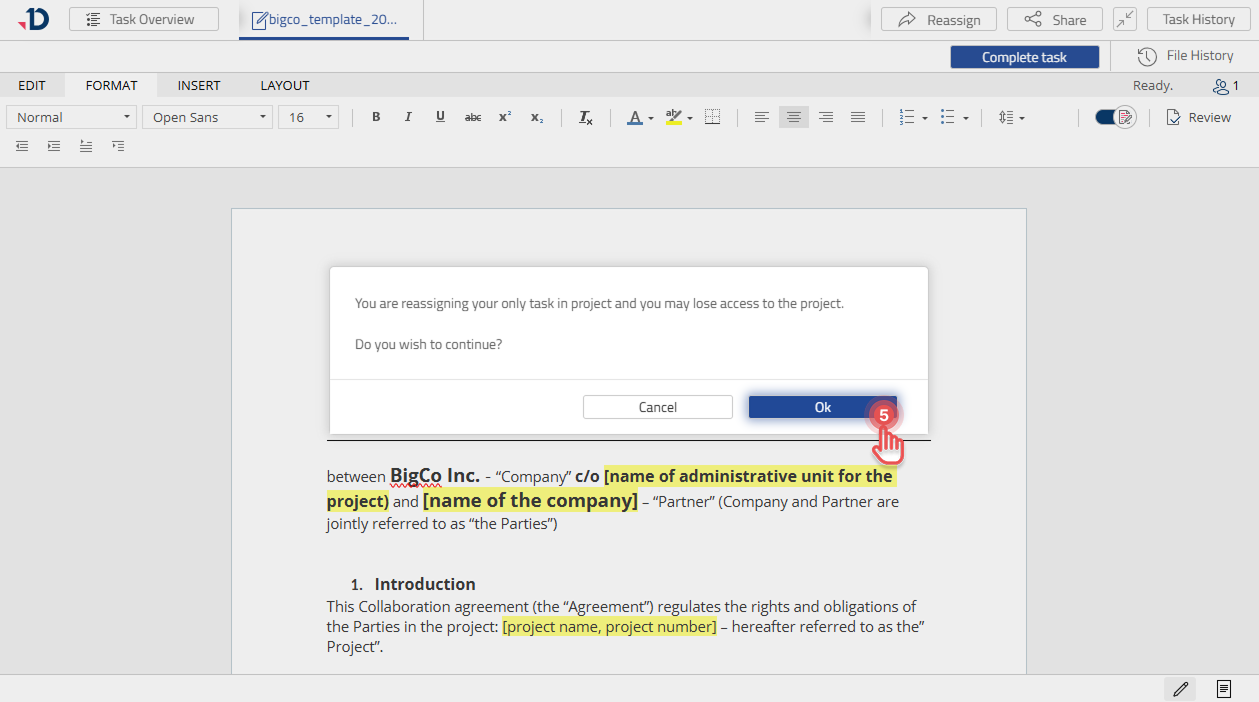Viewport: 1259px width, 702px height.
Task: Confirm reassignment with Ok button
Action: (822, 407)
